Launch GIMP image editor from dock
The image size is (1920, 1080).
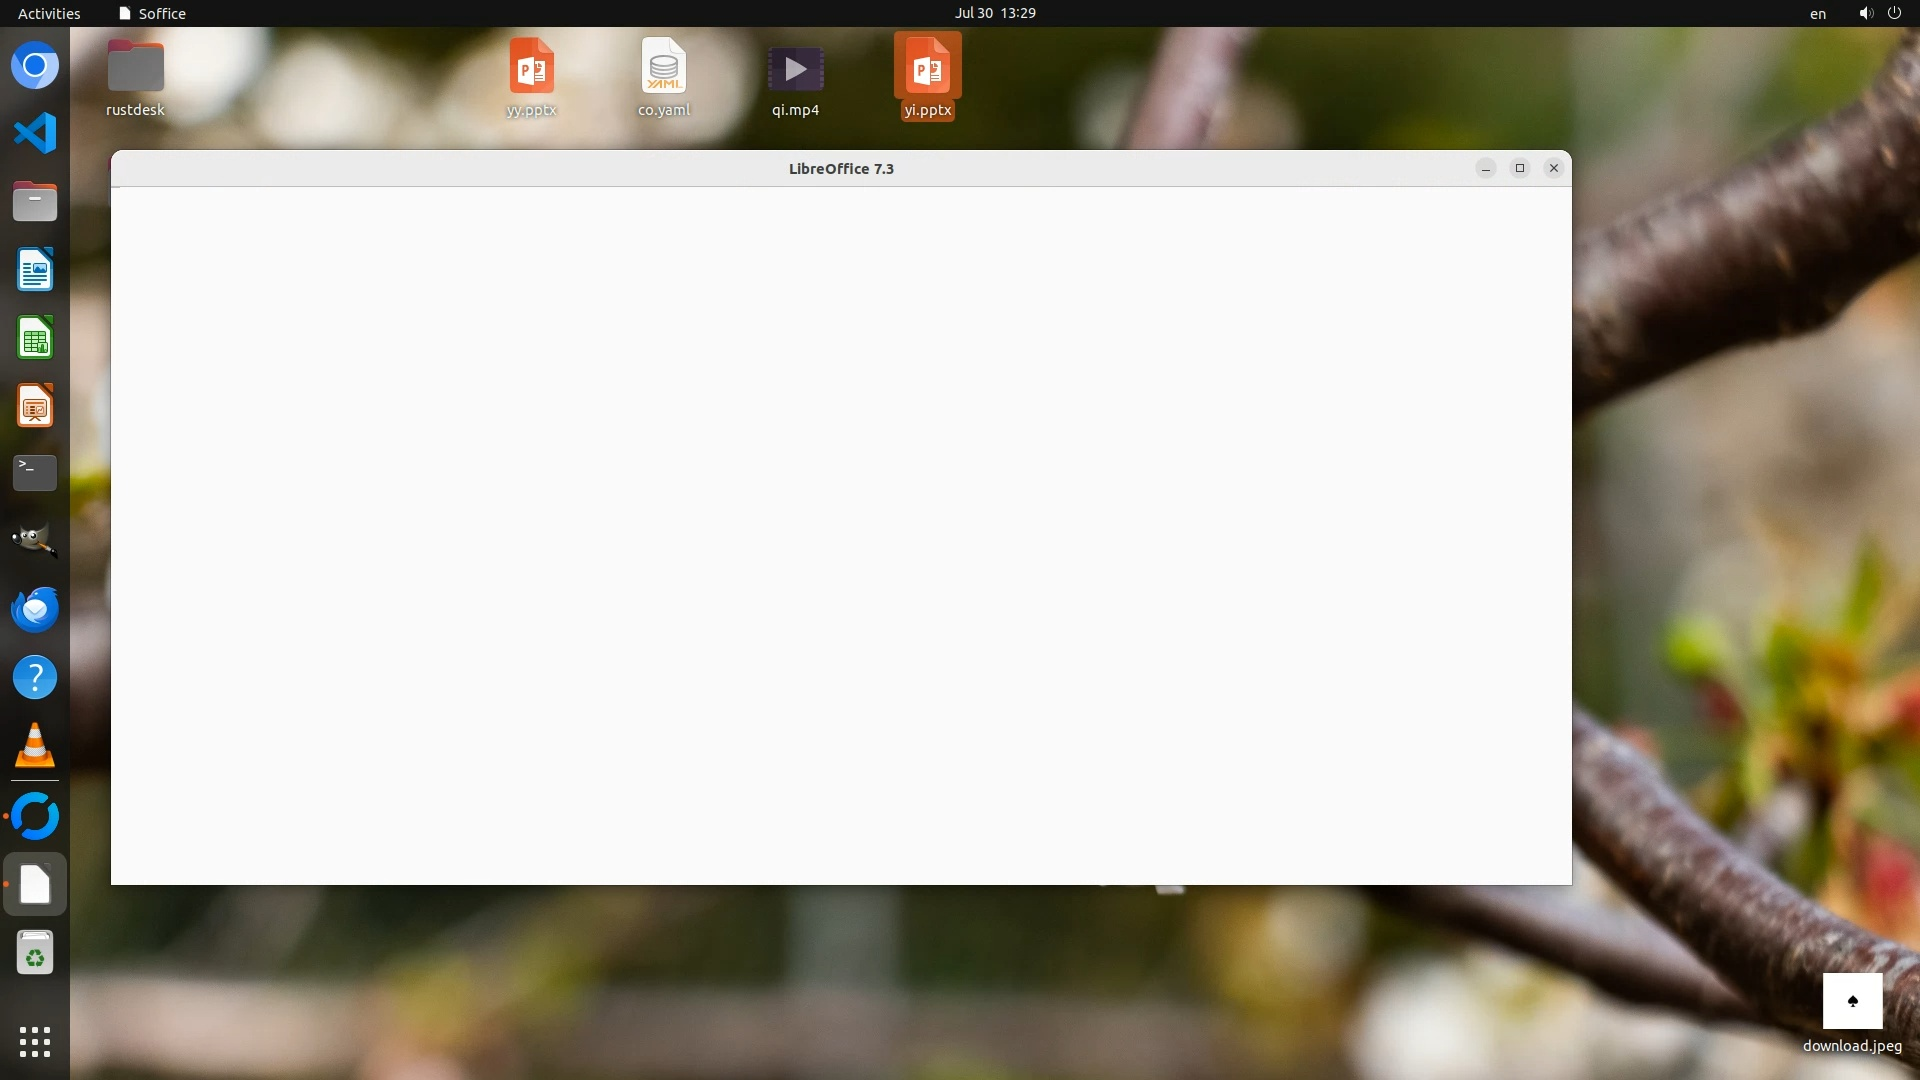35,541
